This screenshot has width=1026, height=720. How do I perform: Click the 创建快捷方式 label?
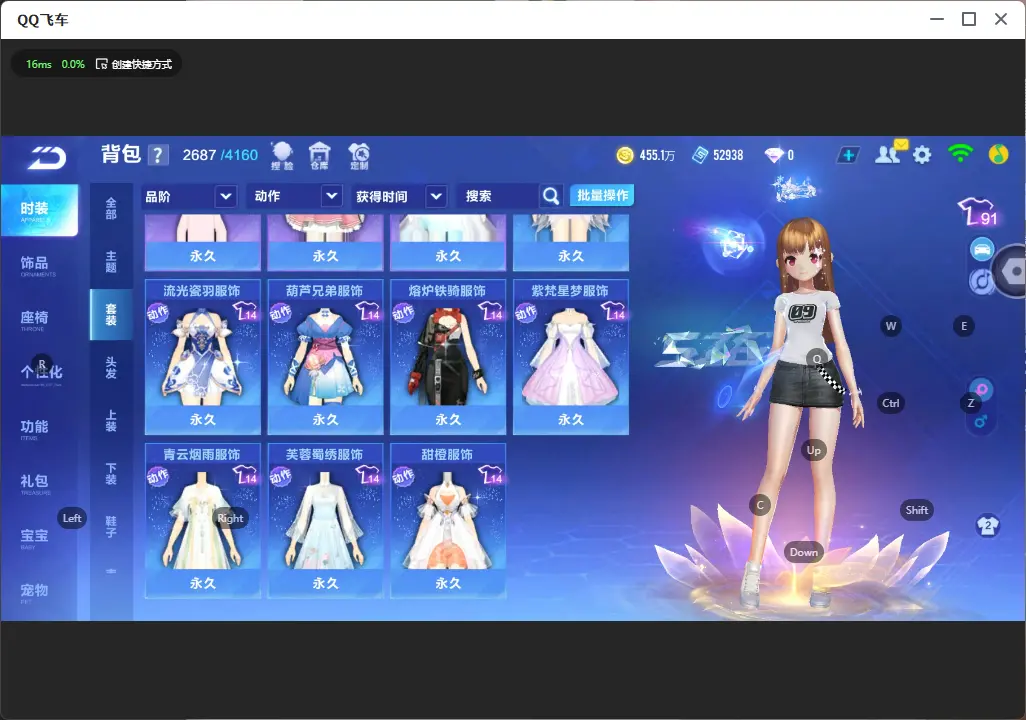click(x=141, y=64)
